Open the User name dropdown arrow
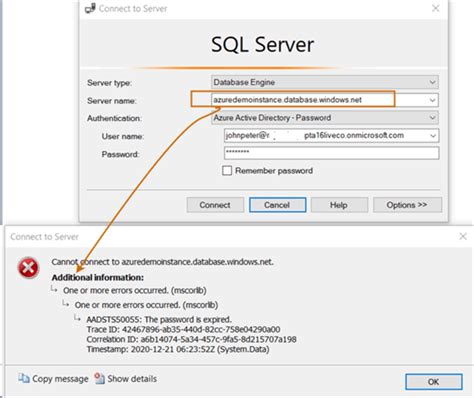The width and height of the screenshot is (474, 398). (433, 136)
